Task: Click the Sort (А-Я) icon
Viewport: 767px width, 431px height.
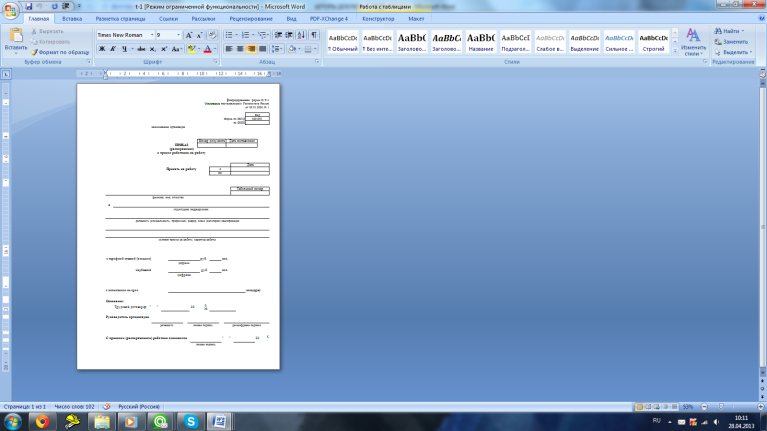Action: (x=301, y=35)
